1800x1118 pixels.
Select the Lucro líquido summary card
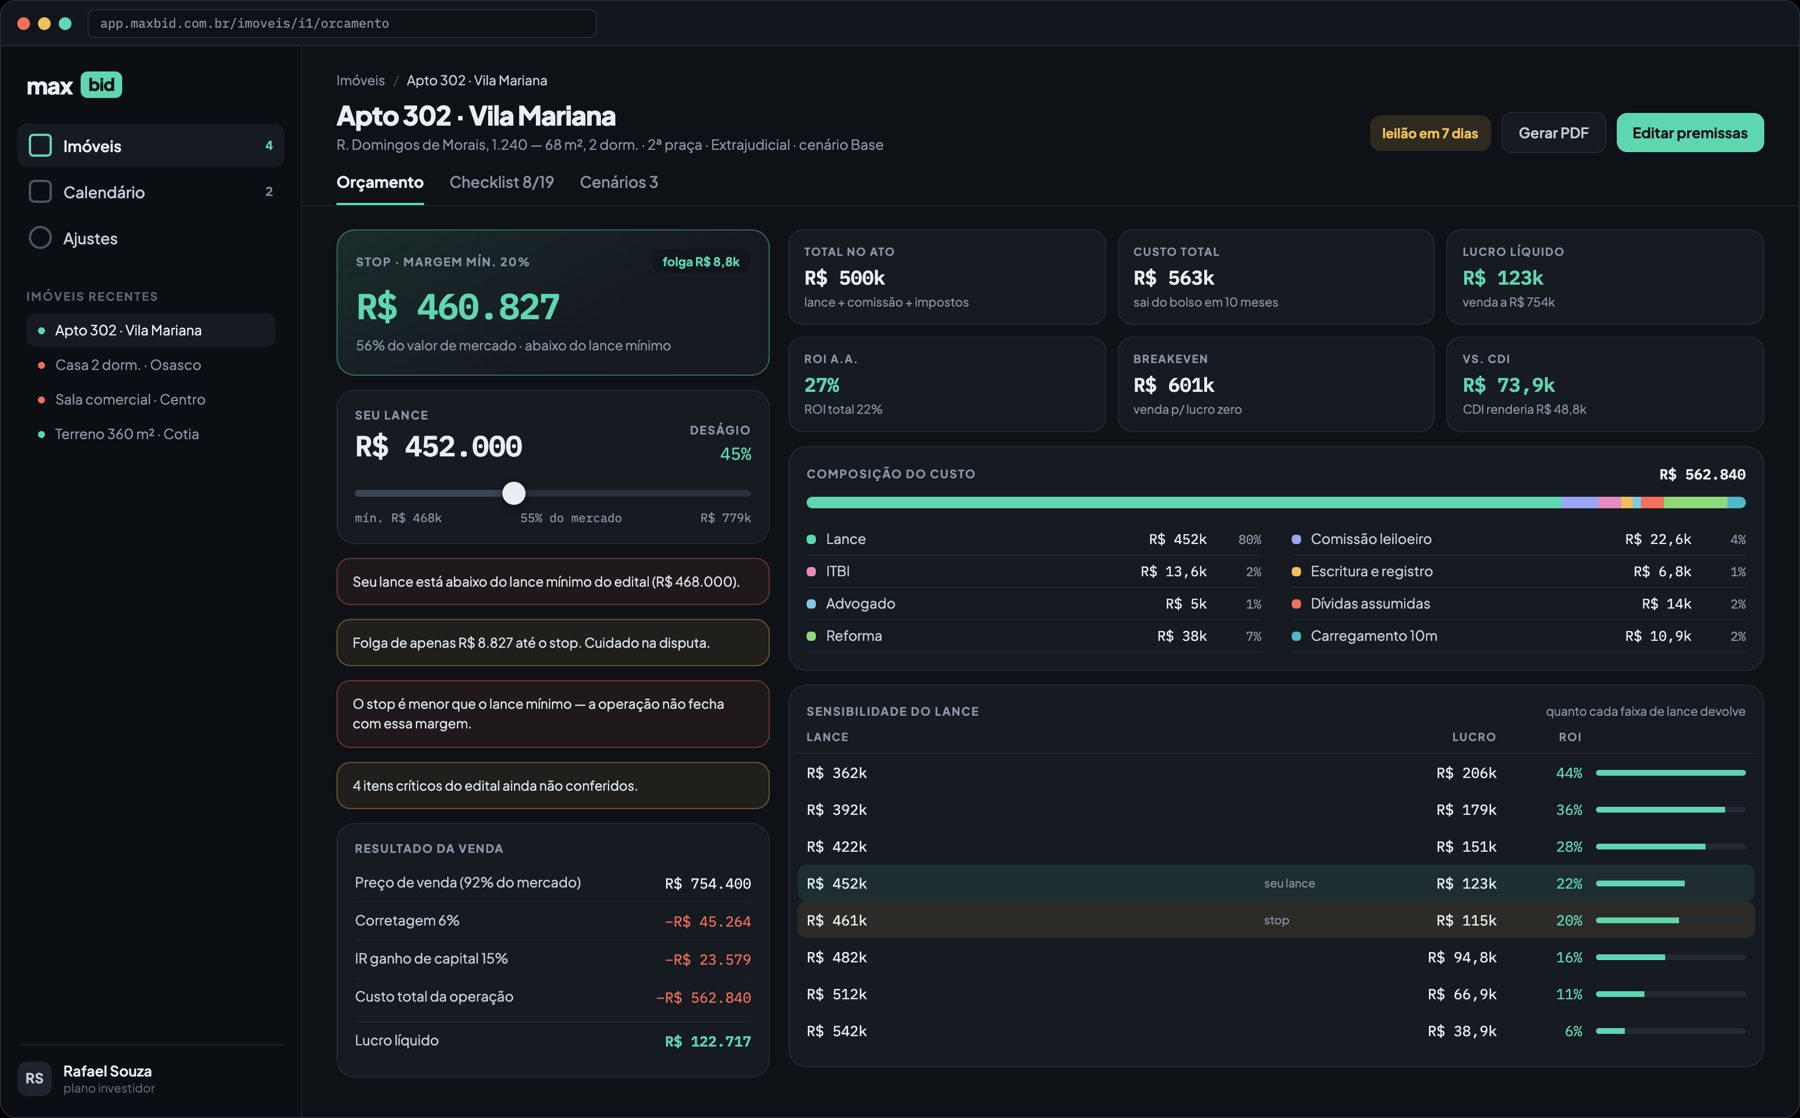(x=1605, y=277)
